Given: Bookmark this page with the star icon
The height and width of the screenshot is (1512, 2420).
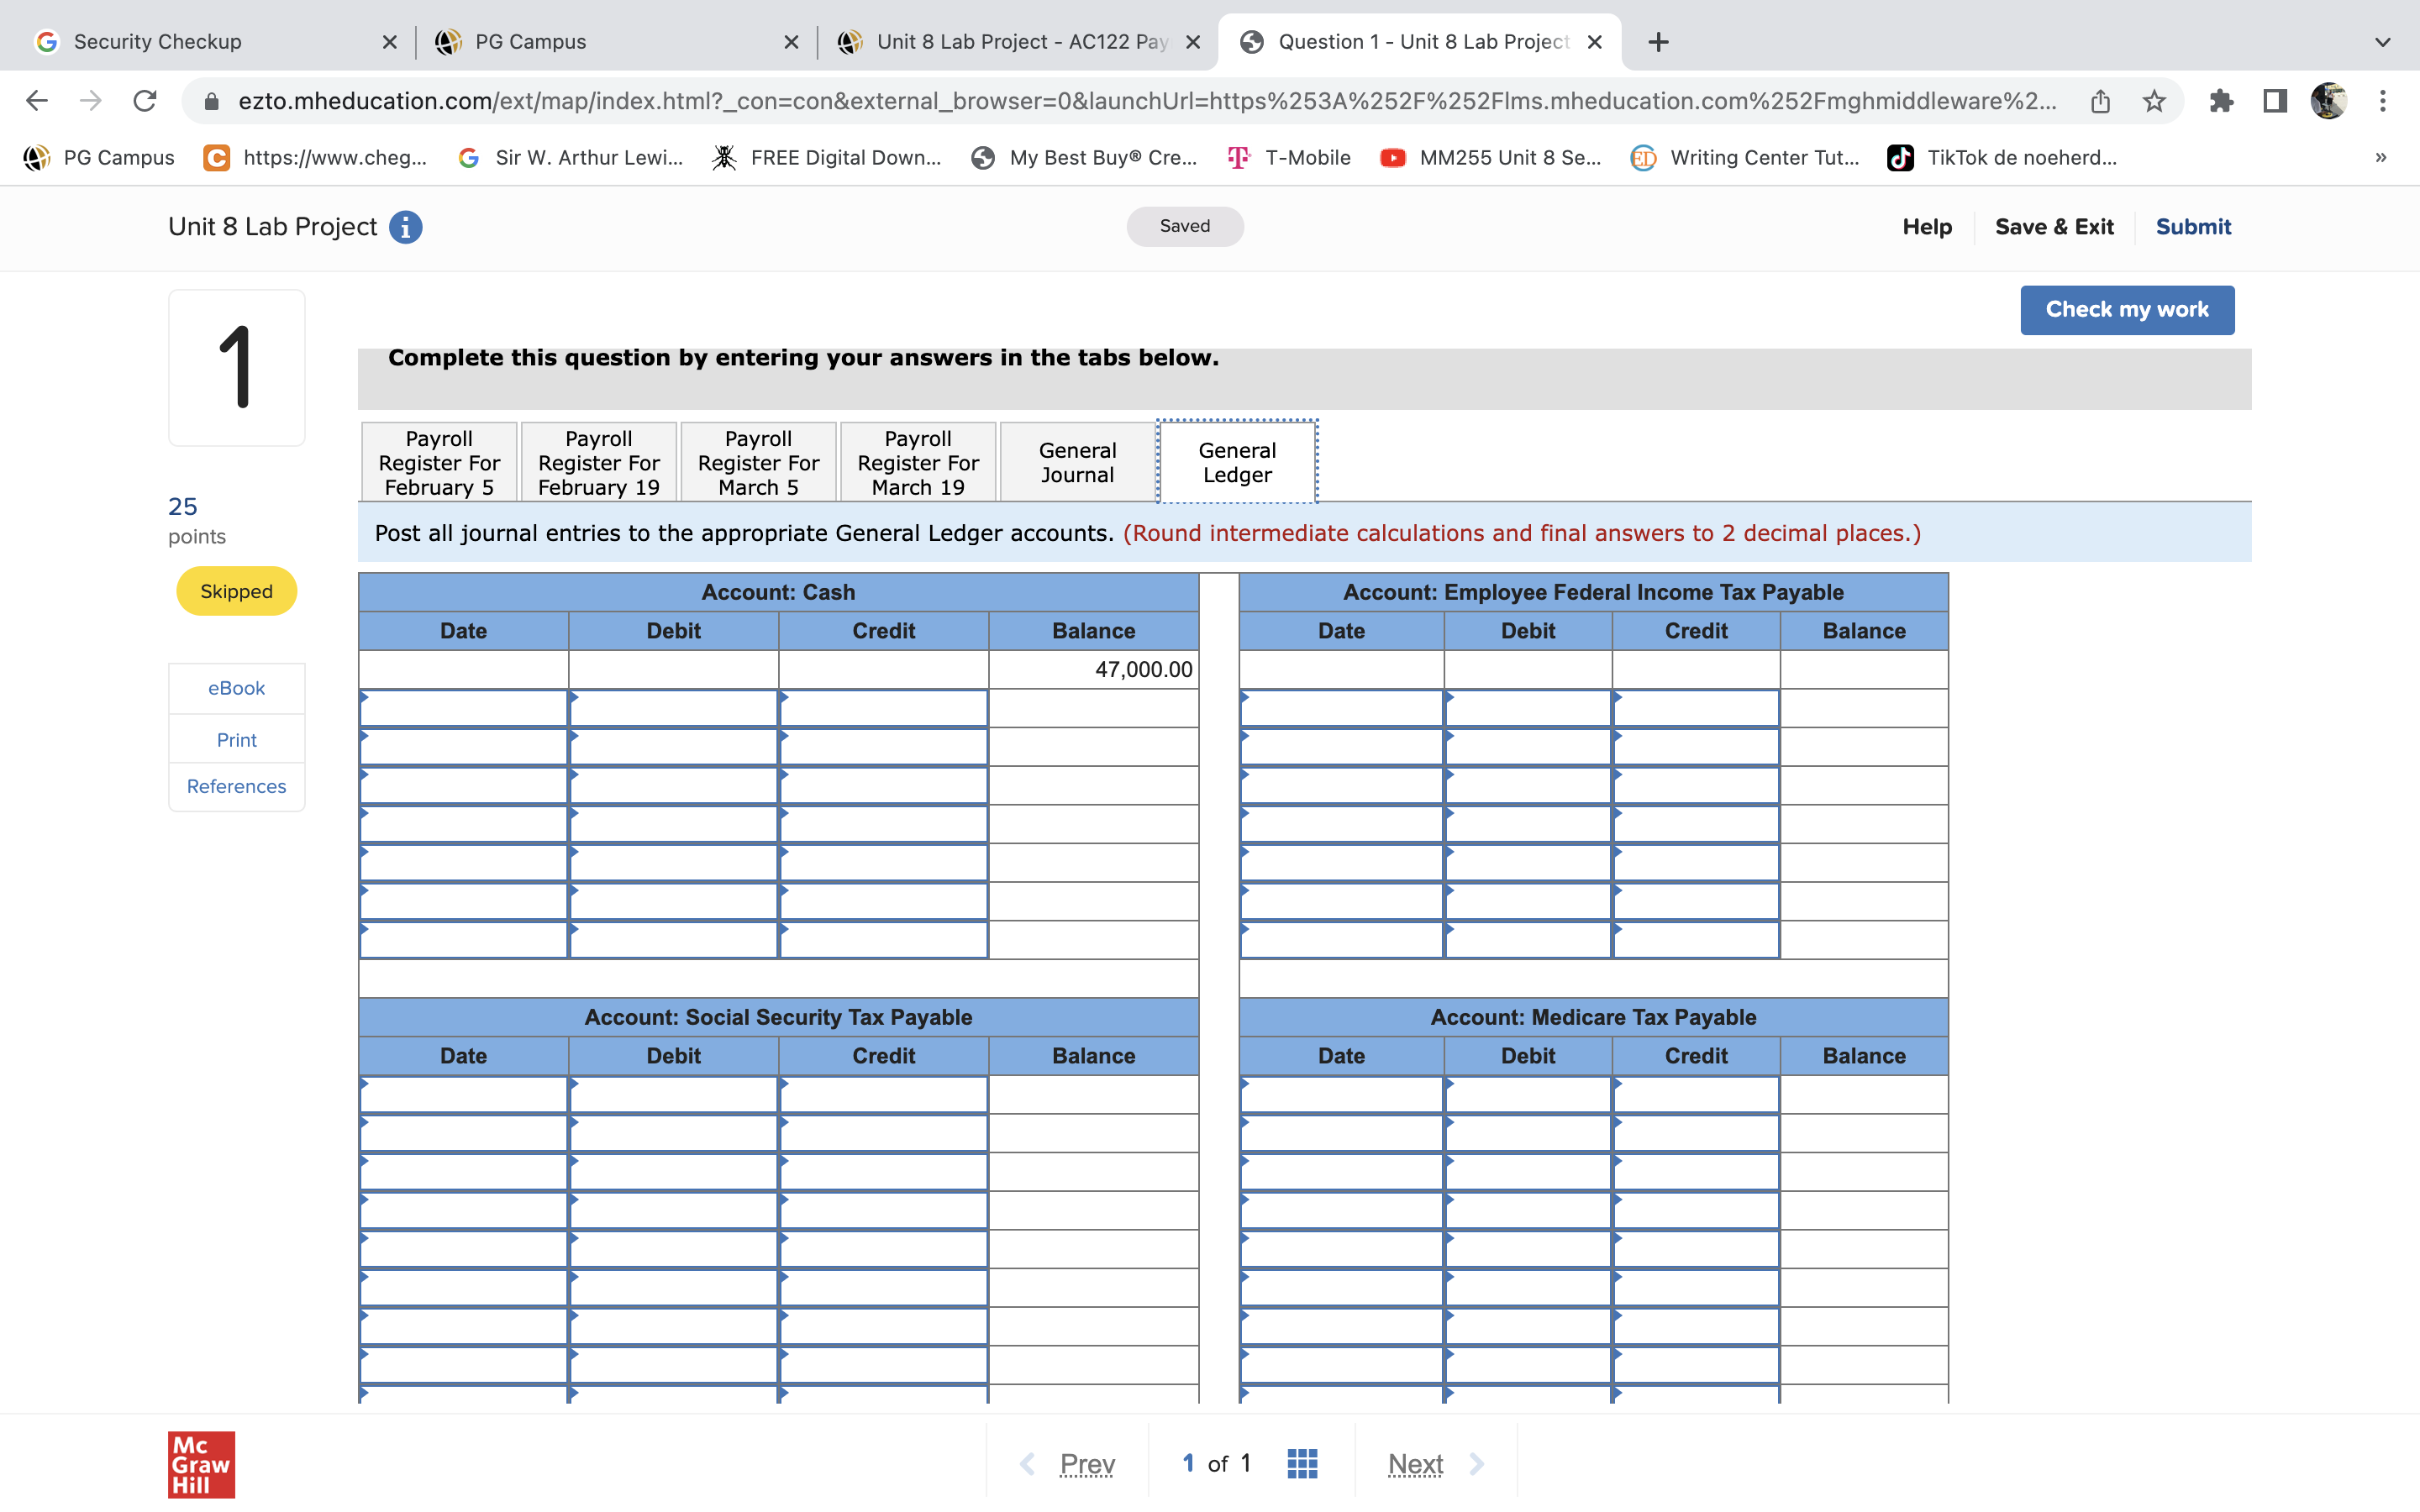Looking at the screenshot, I should (2154, 101).
